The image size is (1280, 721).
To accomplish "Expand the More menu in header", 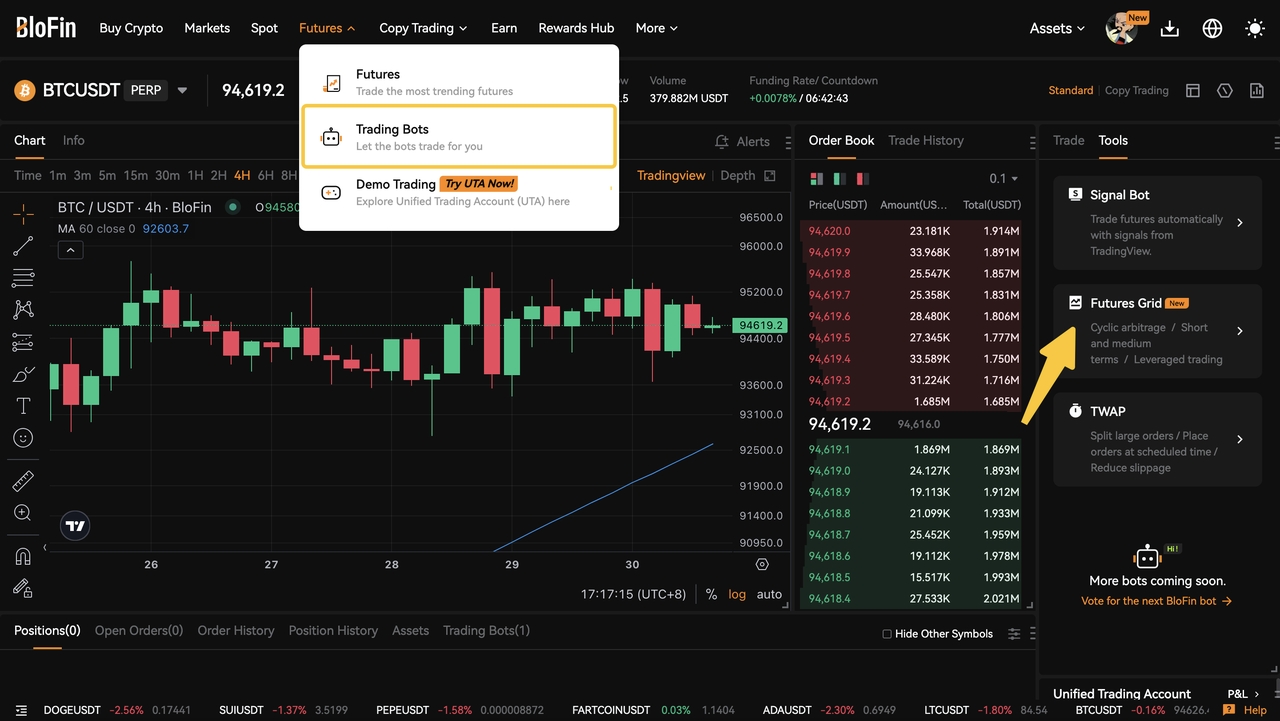I will pos(656,28).
